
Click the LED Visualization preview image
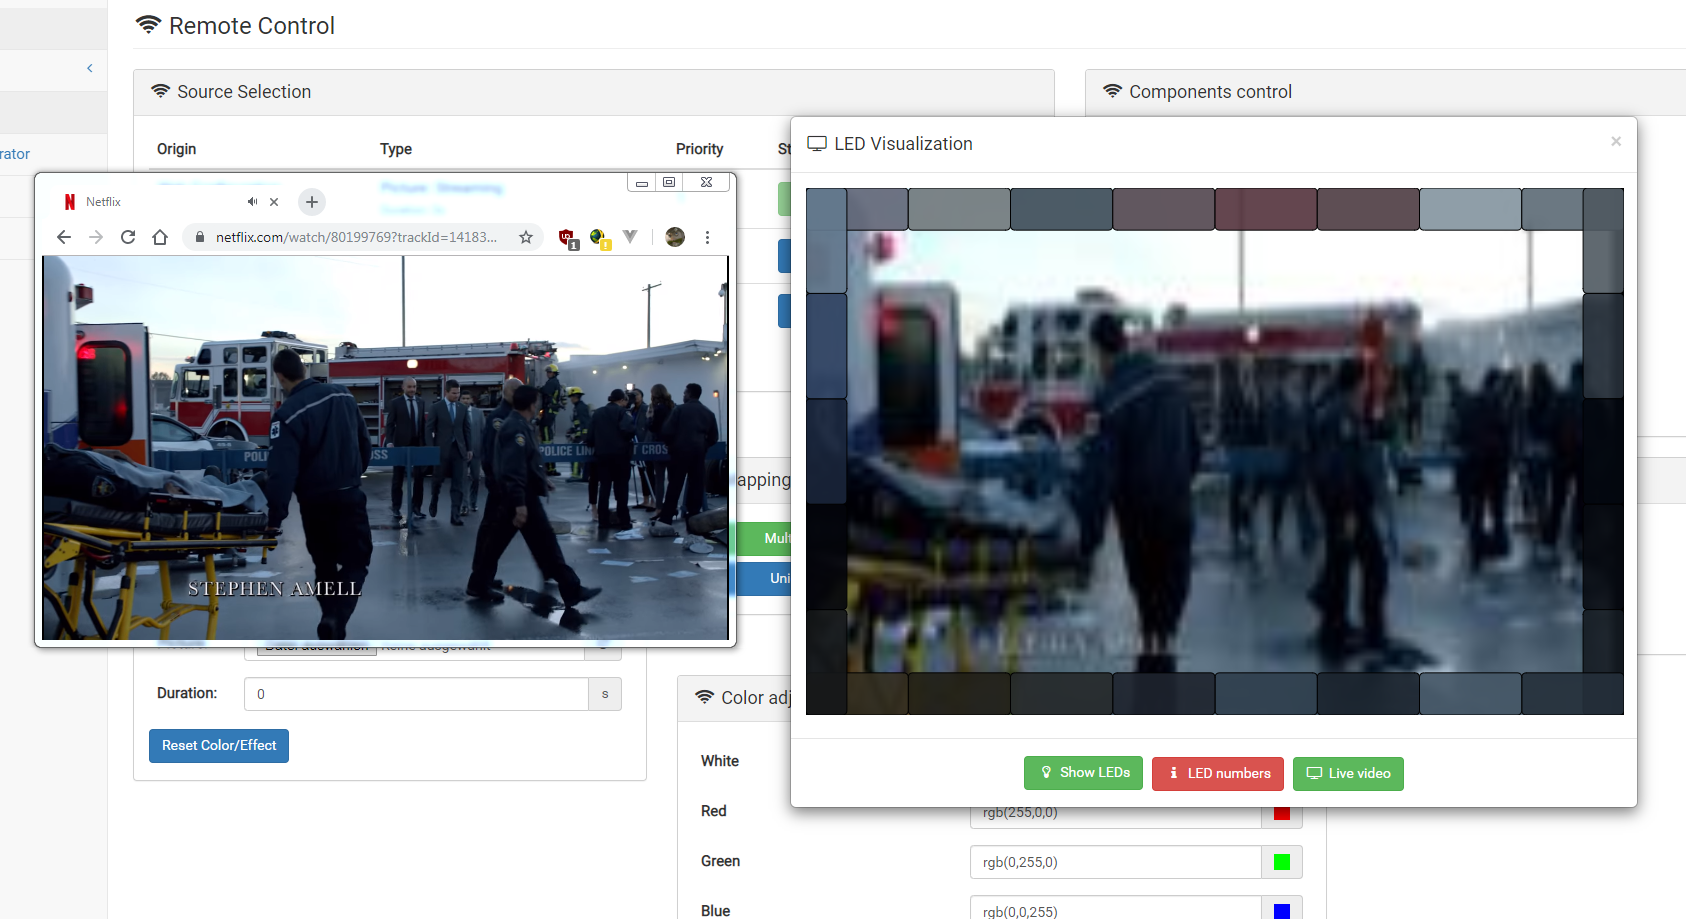pos(1215,451)
